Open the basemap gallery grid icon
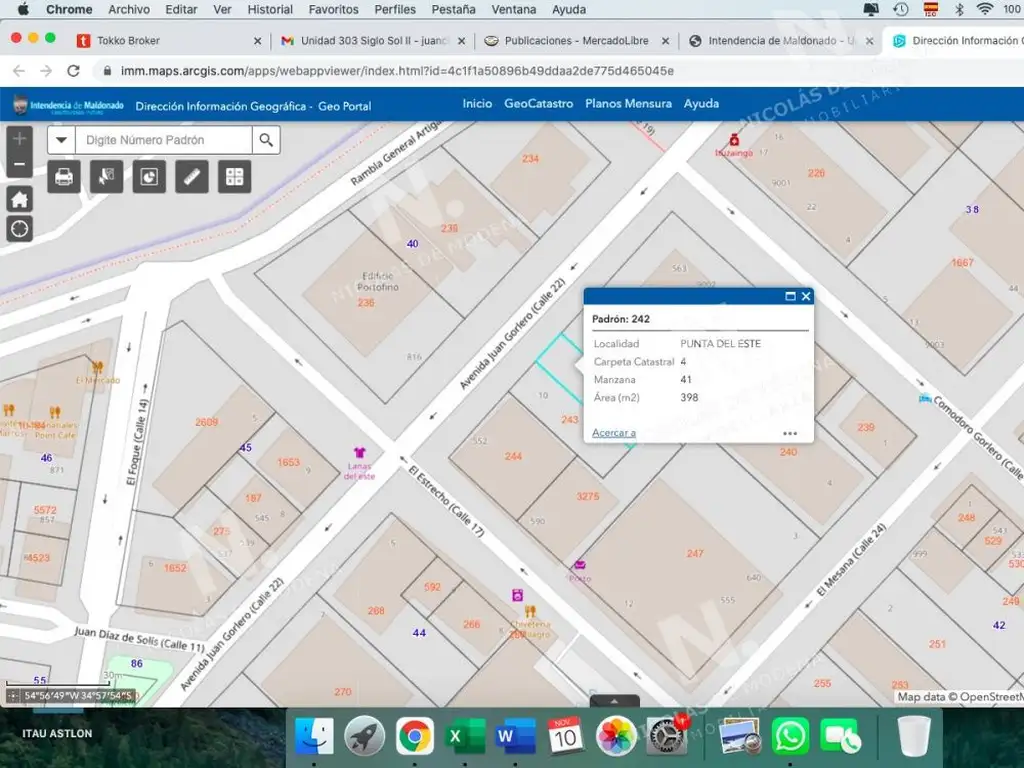The height and width of the screenshot is (768, 1024). coord(234,177)
